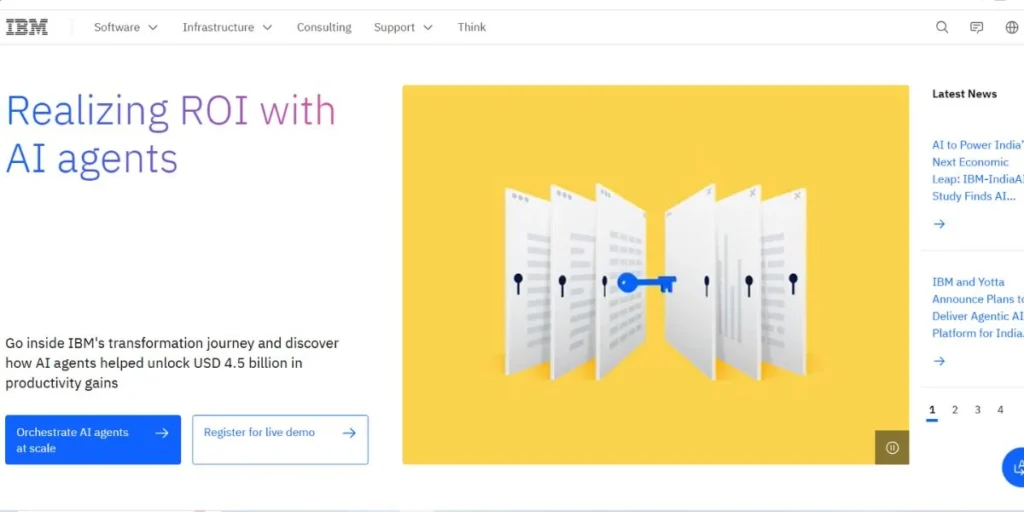Viewport: 1024px width, 512px height.
Task: Go to Consulting page
Action: pyautogui.click(x=324, y=27)
